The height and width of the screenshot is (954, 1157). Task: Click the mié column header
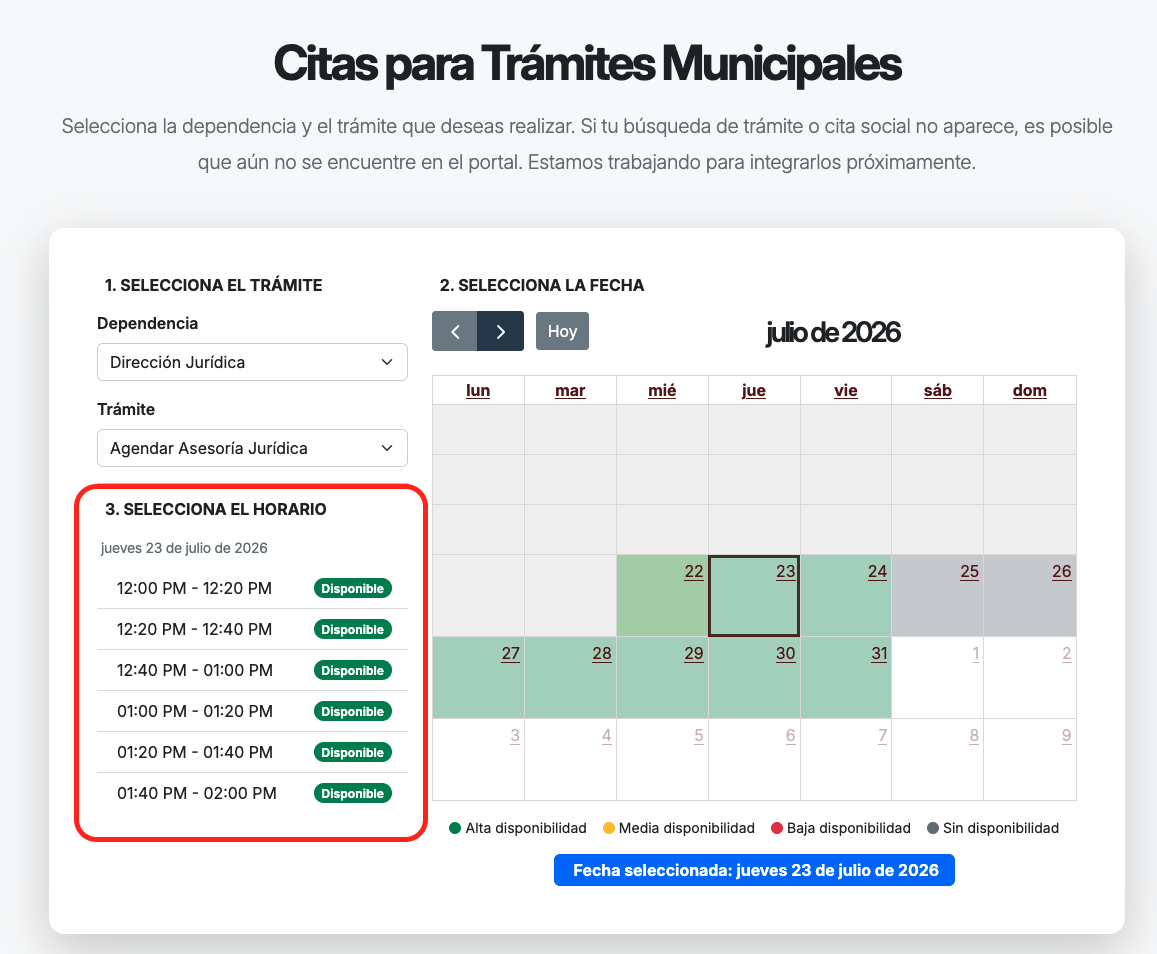point(662,390)
